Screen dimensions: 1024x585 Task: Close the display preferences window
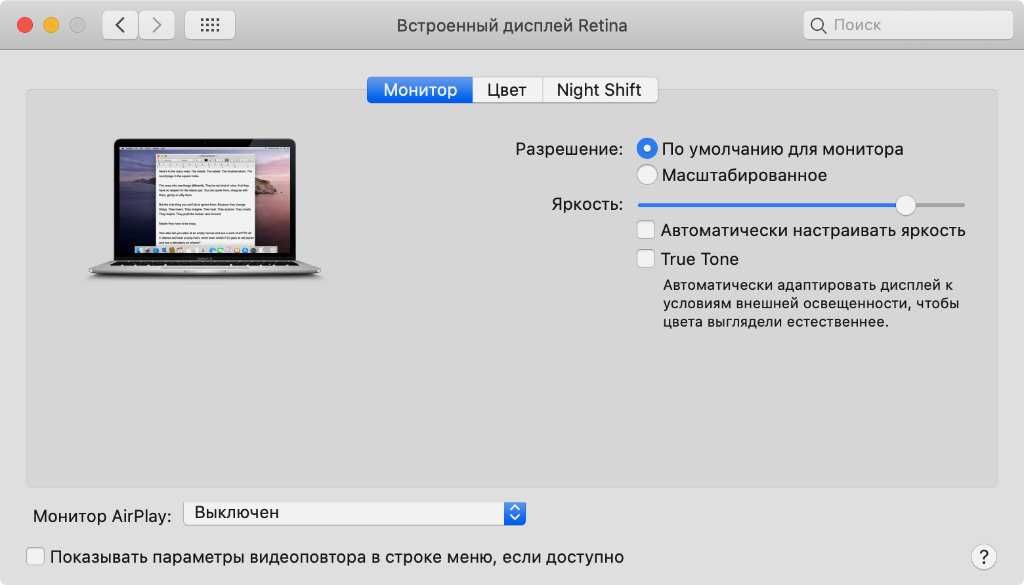[25, 25]
